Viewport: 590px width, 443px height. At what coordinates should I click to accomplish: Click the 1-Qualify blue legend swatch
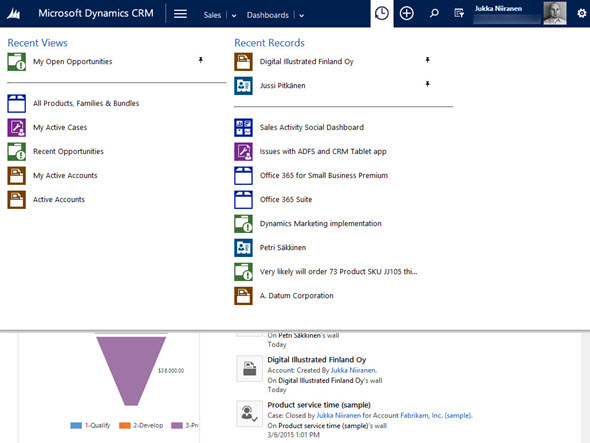76,426
